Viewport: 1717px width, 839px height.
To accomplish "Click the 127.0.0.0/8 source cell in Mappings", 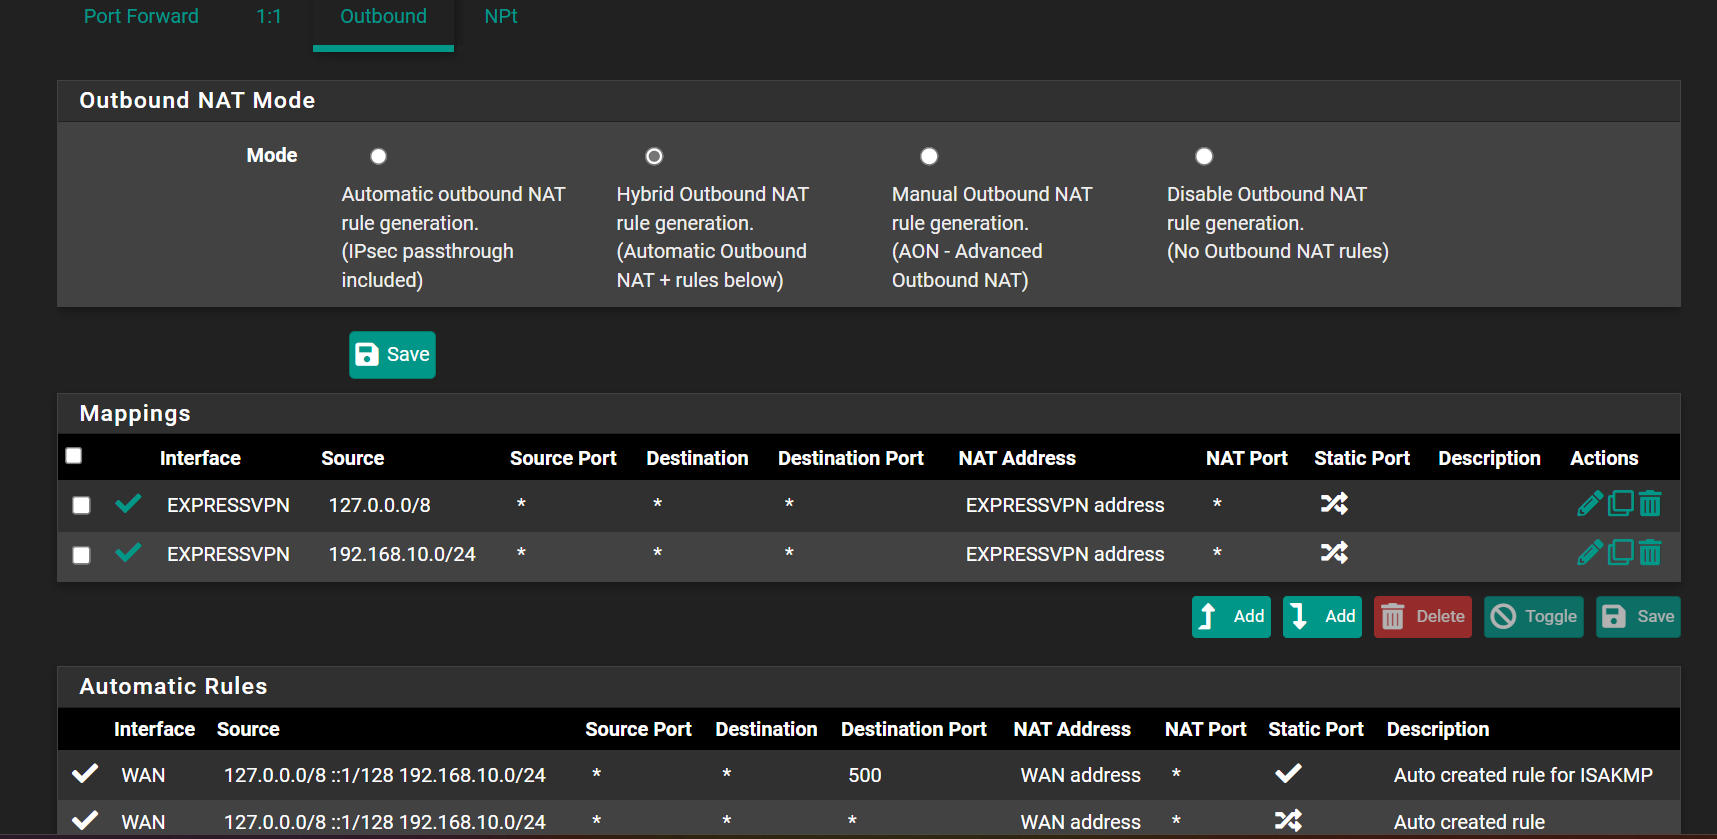I will (379, 505).
